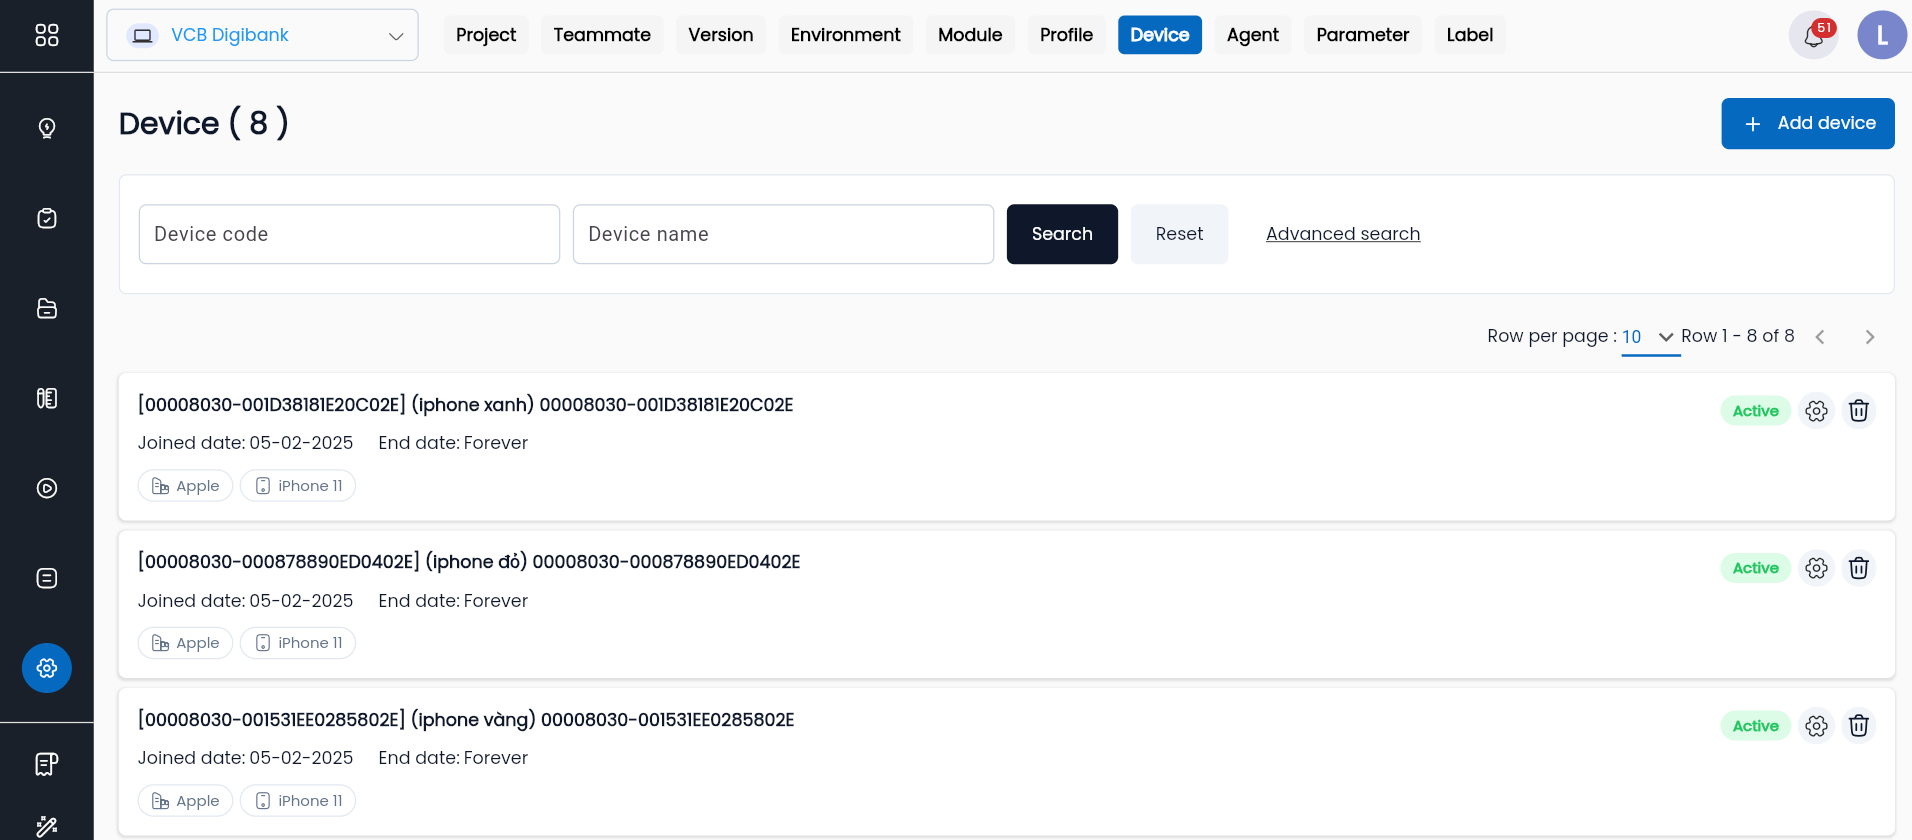Select the blue settings gear in sidebar

click(47, 668)
